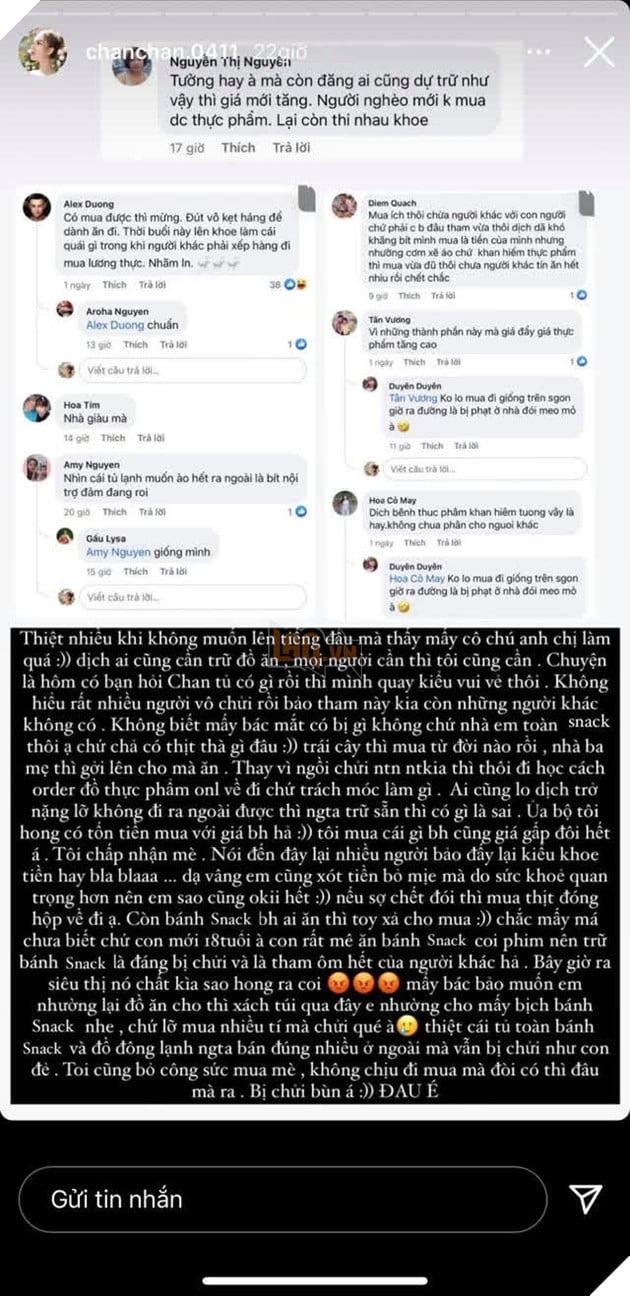Tap the Alex Duong mention in Aroha's reply
The height and width of the screenshot is (1296, 630).
pos(112,323)
